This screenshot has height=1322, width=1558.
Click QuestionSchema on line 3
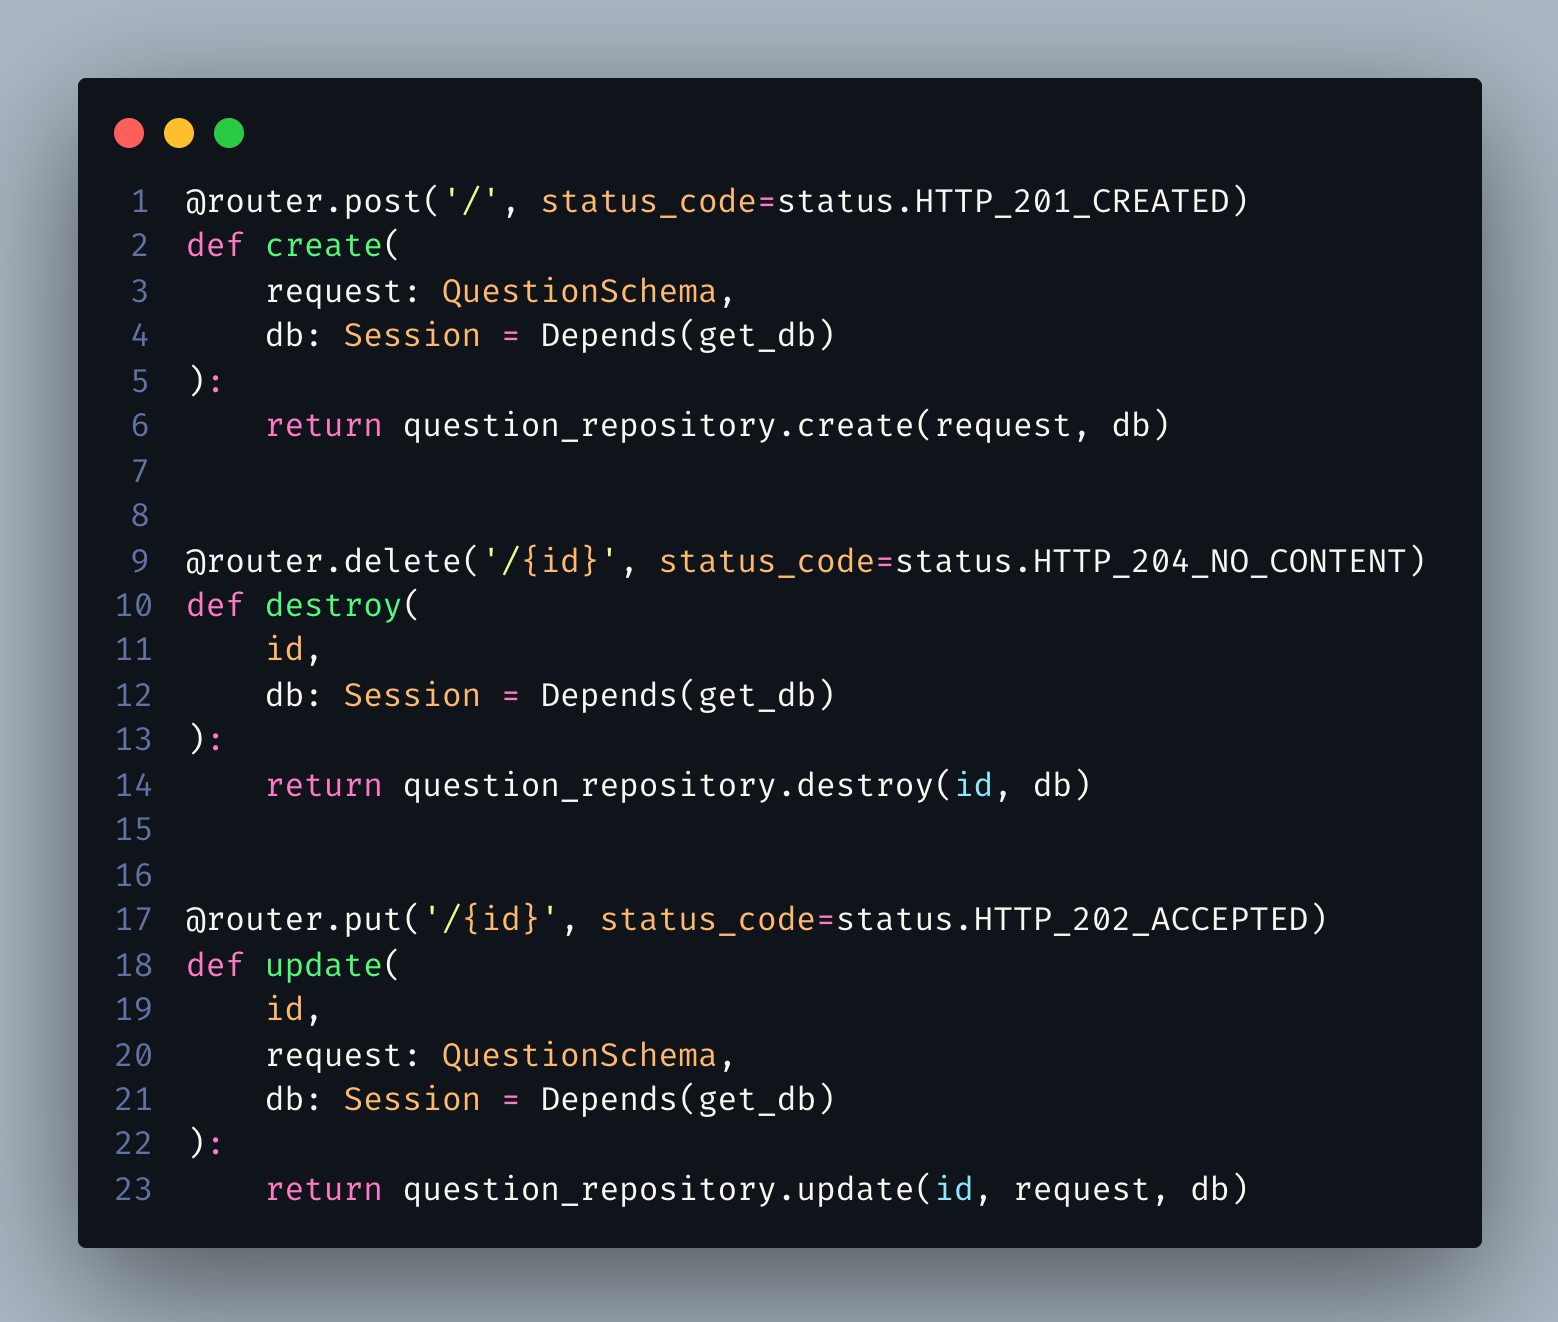pos(580,292)
